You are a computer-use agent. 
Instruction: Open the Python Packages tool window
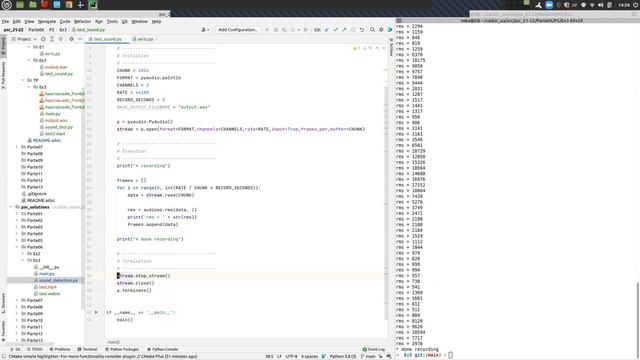pyautogui.click(x=122, y=349)
